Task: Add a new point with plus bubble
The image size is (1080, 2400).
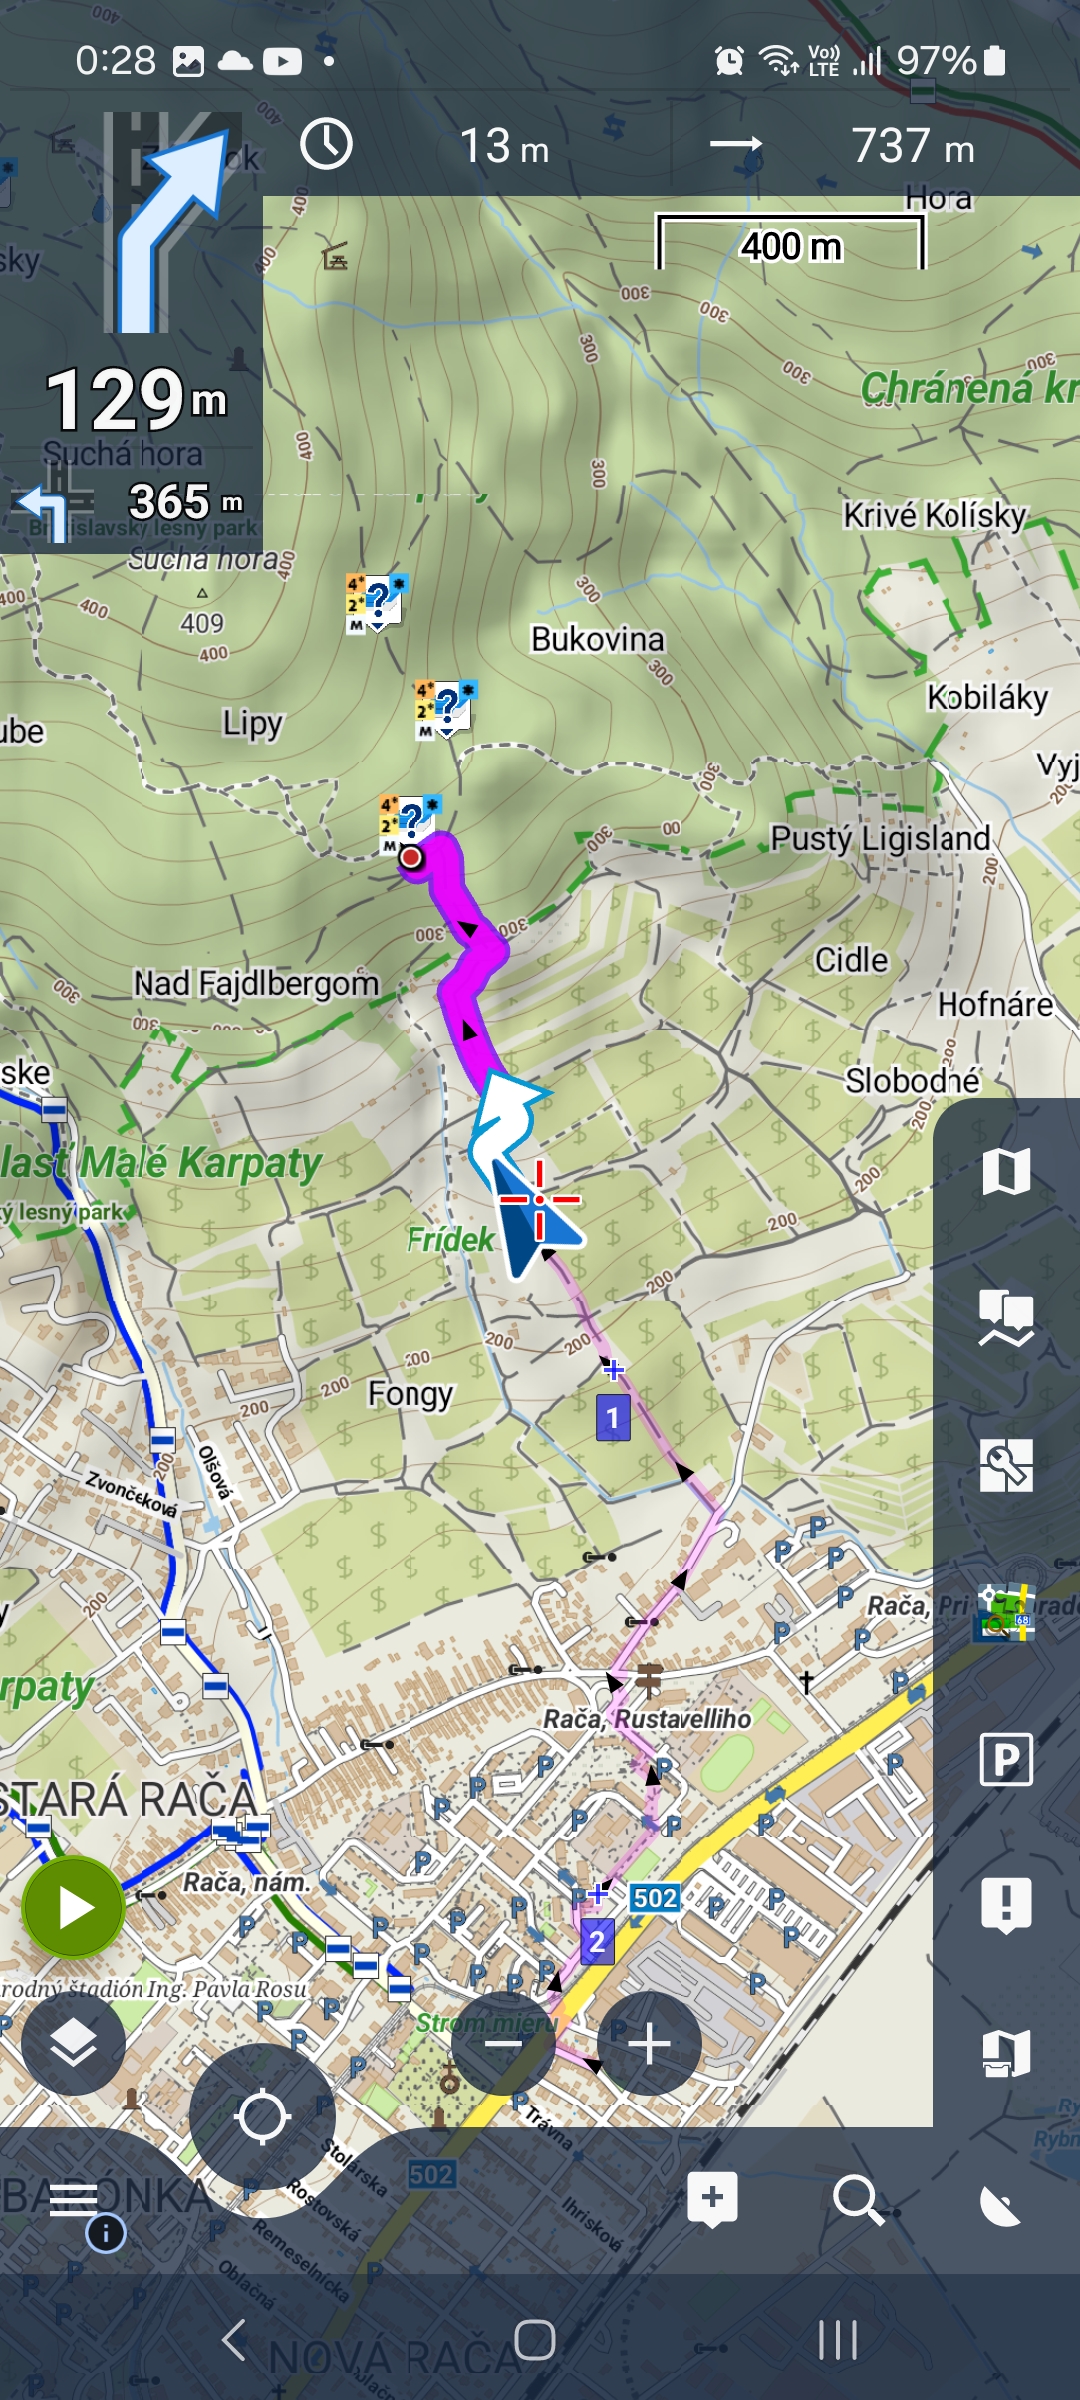Action: click(713, 2199)
